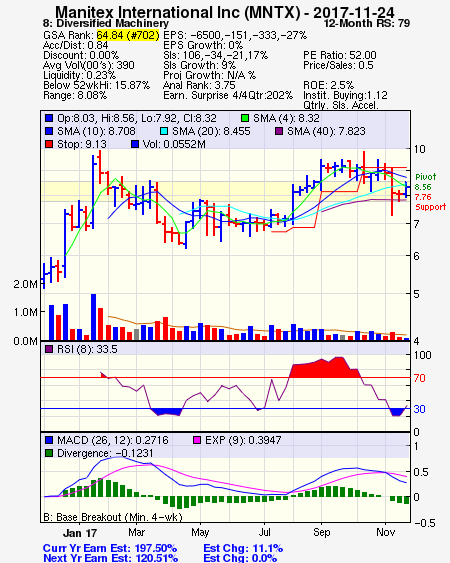Click the Pivot 8.56 label
The height and width of the screenshot is (563, 450).
coord(425,182)
